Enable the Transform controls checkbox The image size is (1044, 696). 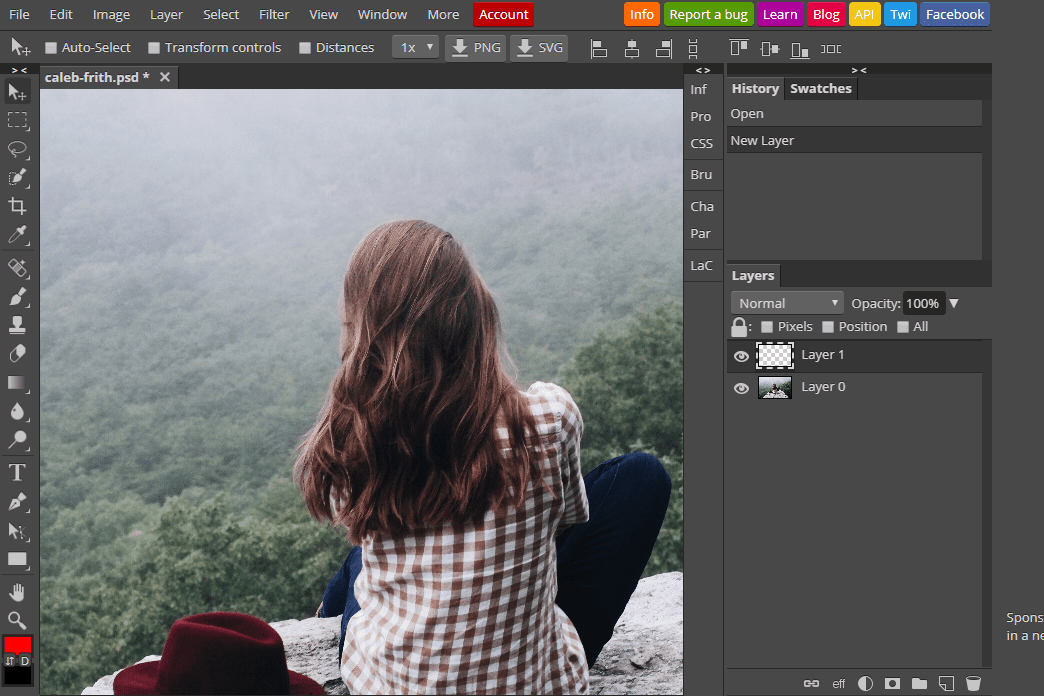click(155, 47)
